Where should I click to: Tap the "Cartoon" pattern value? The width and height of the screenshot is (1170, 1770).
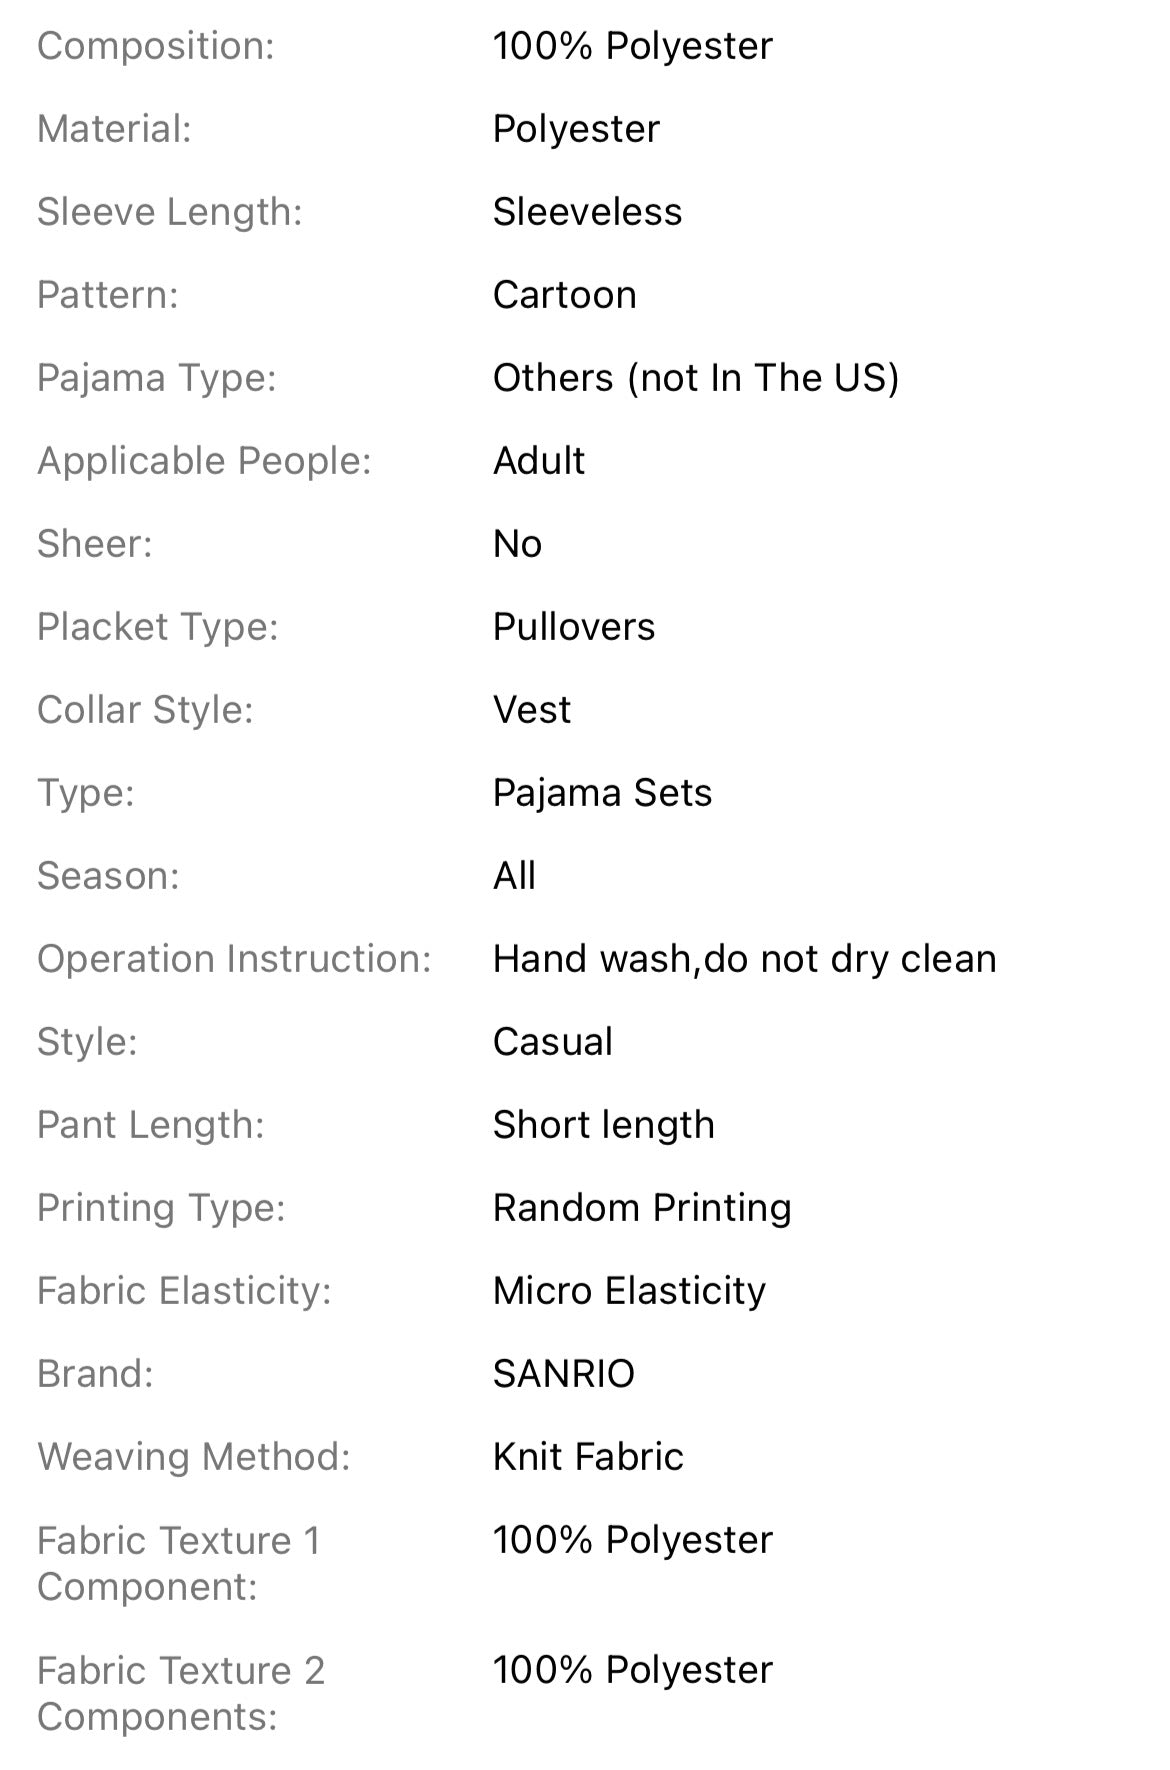point(564,295)
